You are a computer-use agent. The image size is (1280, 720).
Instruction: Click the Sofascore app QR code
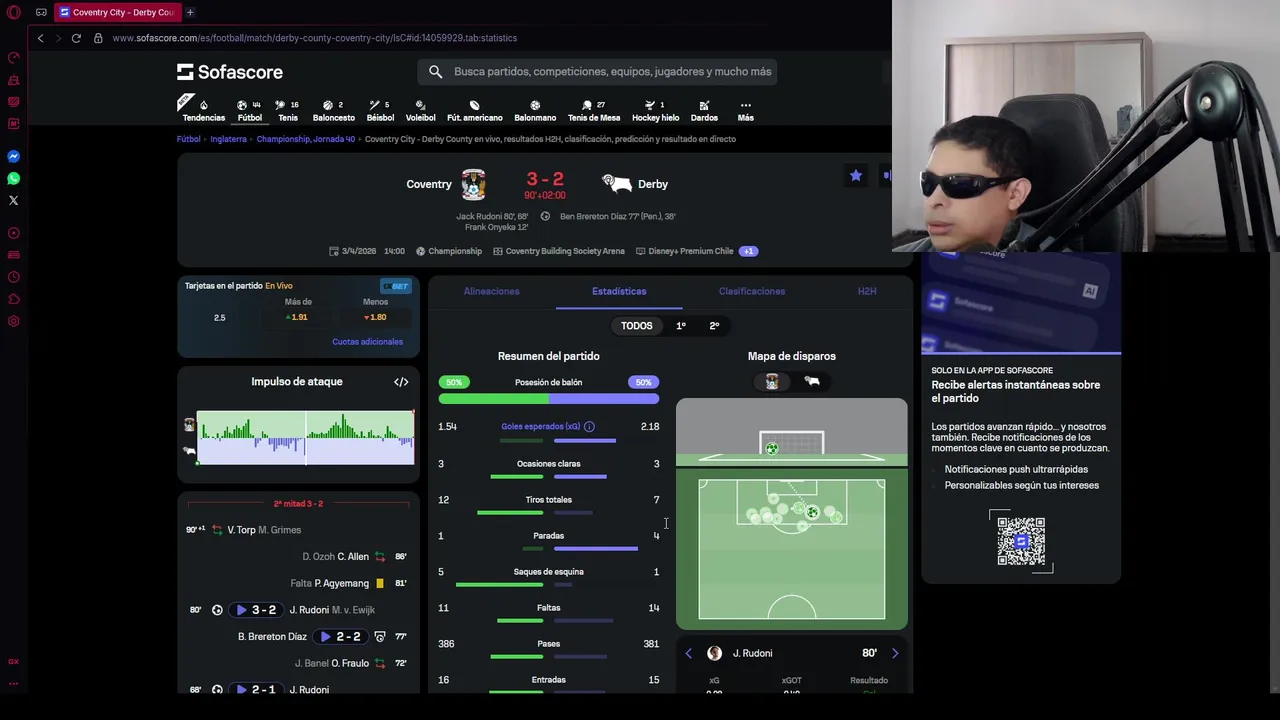click(1021, 541)
